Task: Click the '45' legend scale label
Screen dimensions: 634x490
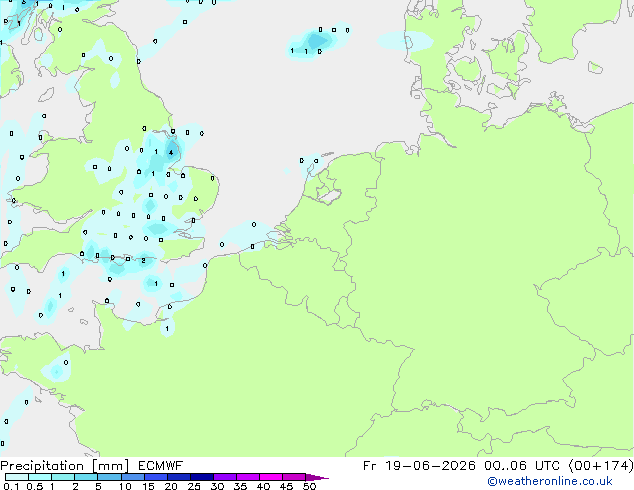Action: click(x=286, y=486)
